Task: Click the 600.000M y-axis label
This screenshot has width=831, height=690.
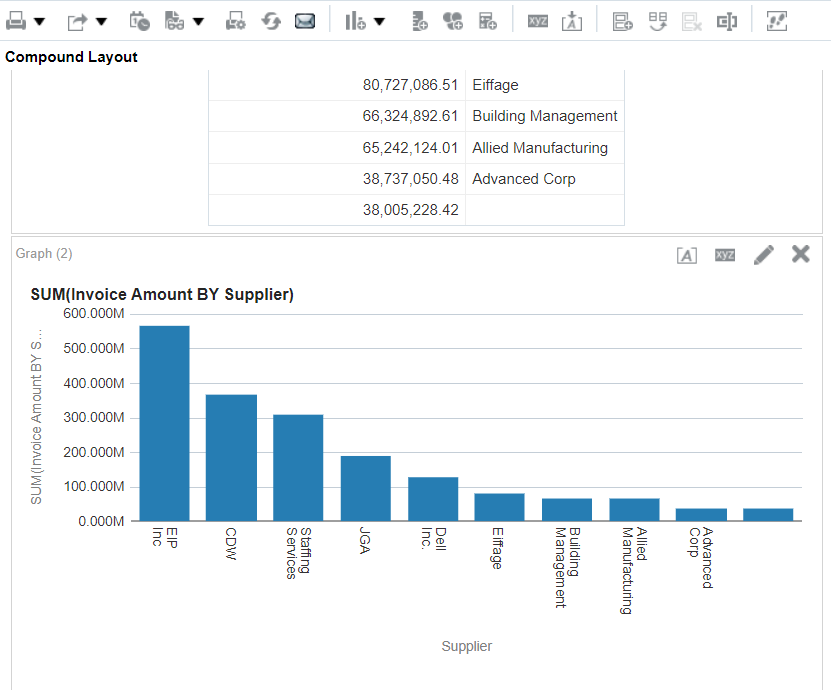Action: [94, 314]
